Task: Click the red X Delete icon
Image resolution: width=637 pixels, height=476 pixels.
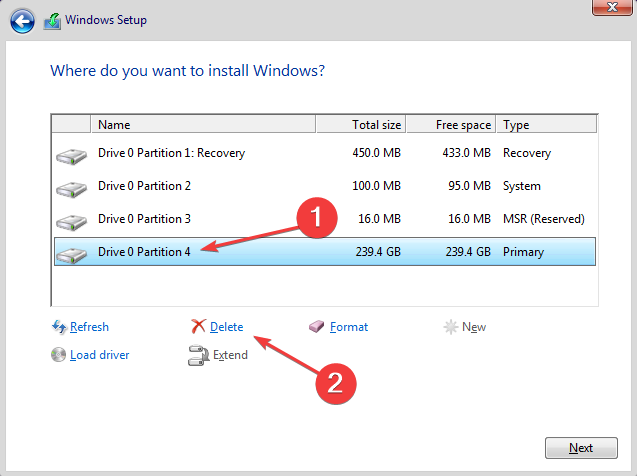Action: 198,326
